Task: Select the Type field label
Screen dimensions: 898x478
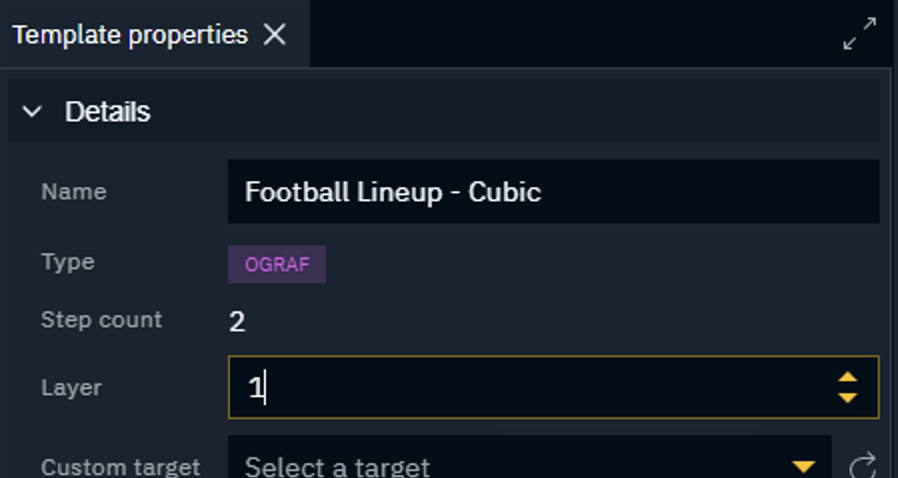Action: pyautogui.click(x=68, y=262)
